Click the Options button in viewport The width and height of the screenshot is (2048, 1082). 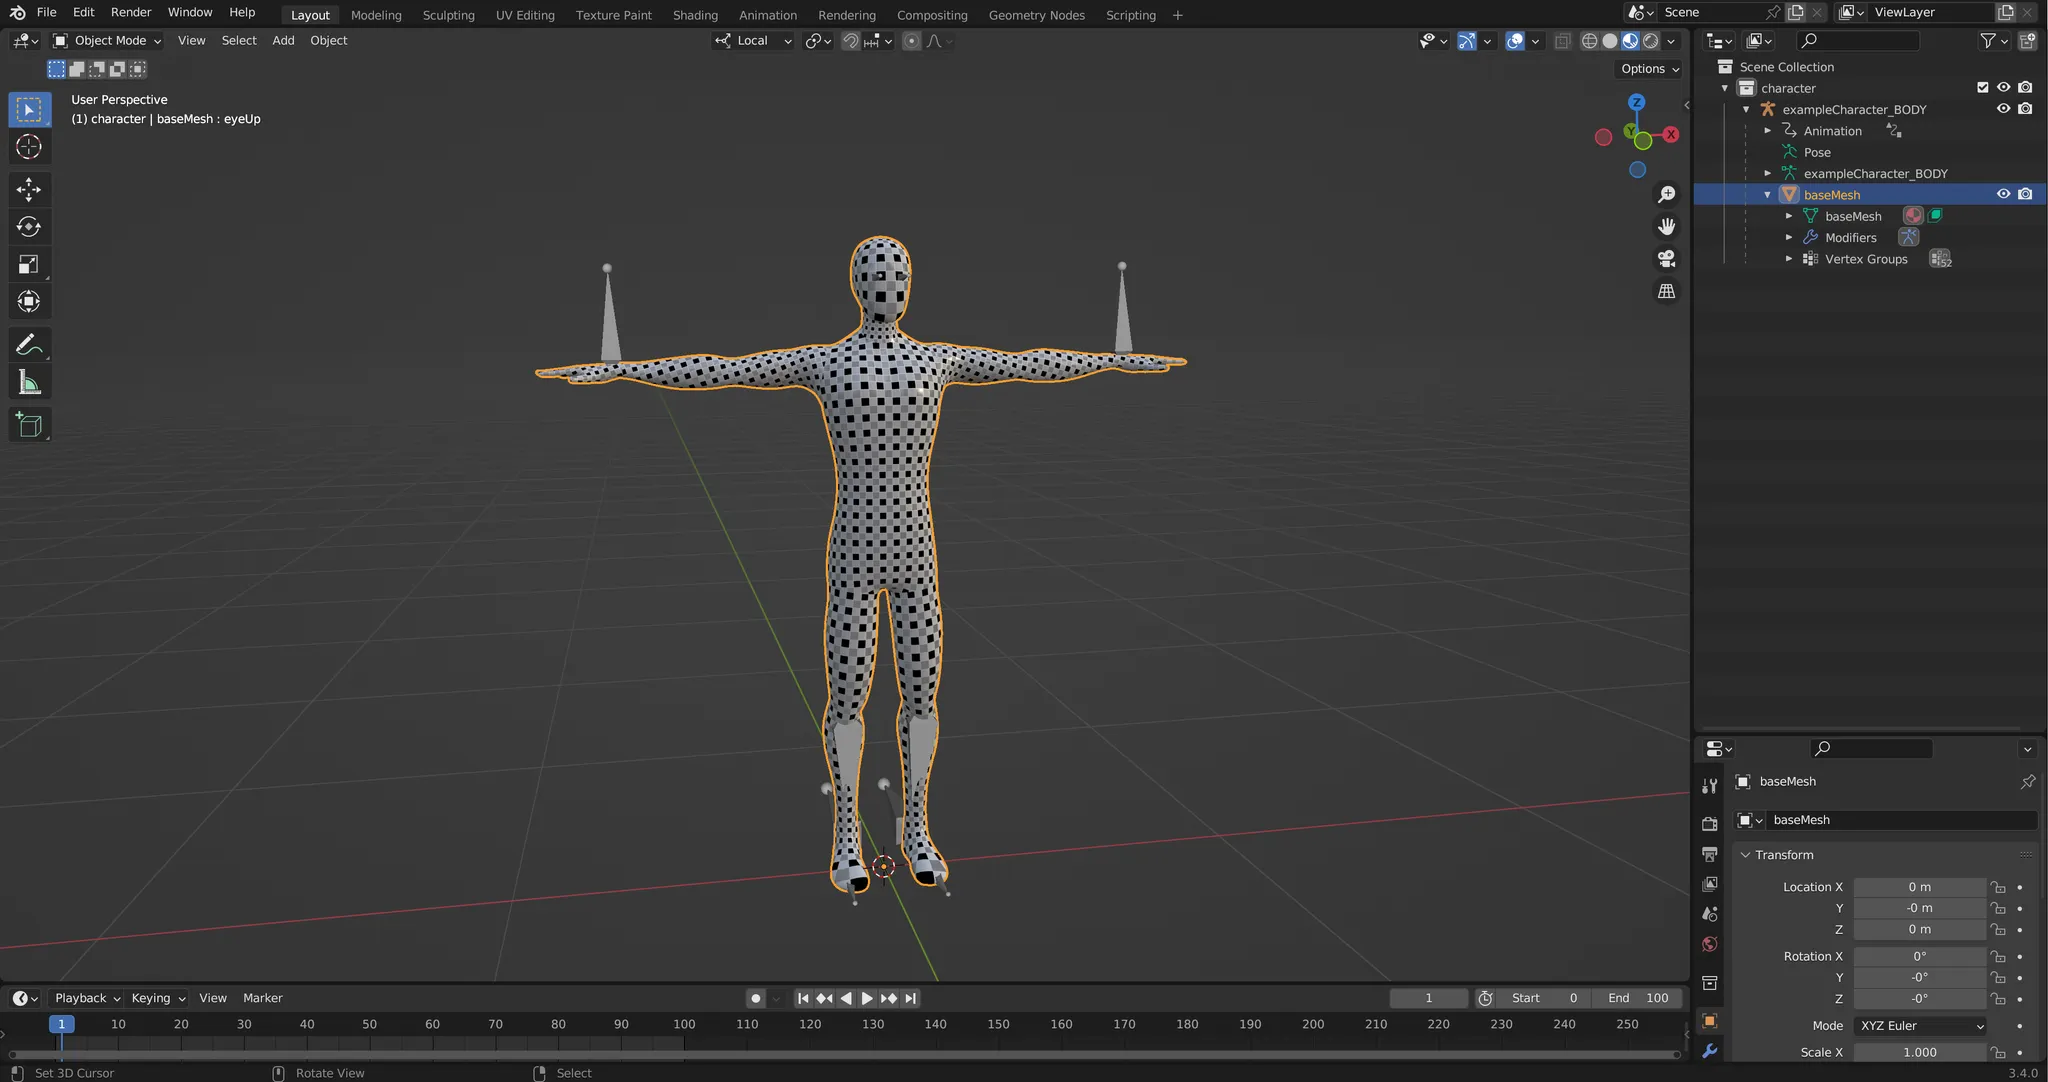1649,69
